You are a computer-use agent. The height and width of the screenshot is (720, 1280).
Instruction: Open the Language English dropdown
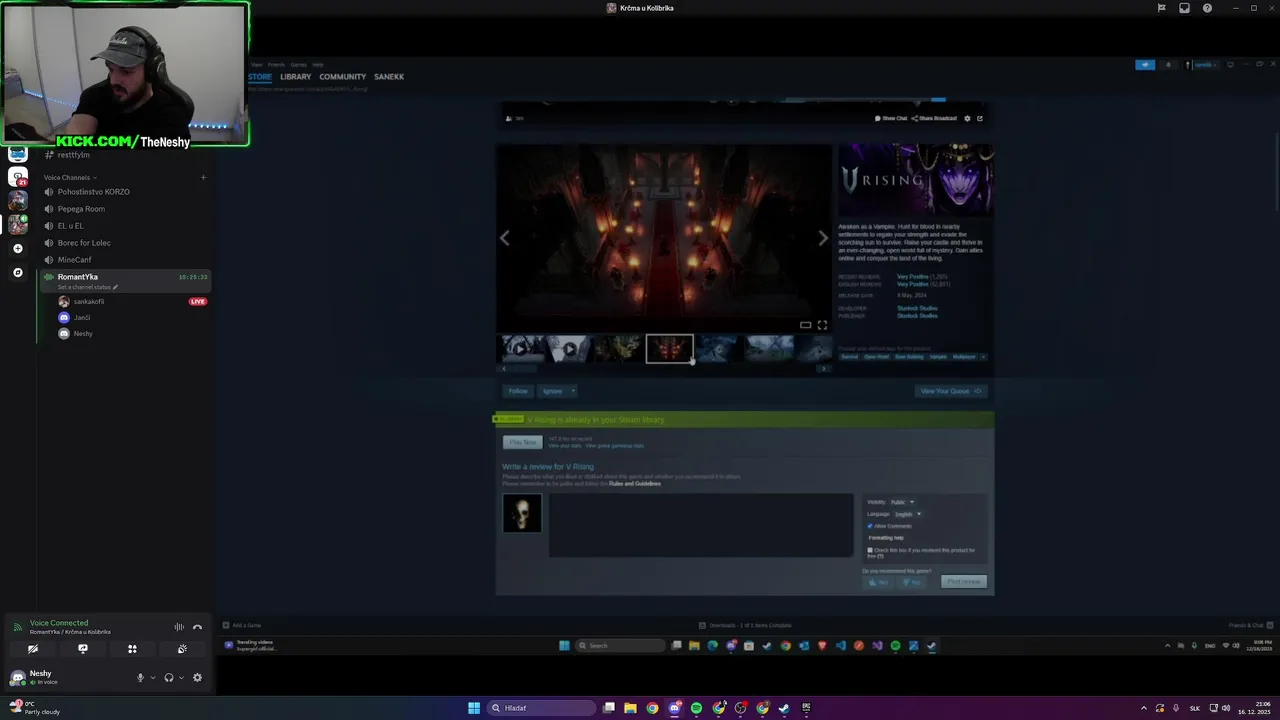(x=908, y=514)
